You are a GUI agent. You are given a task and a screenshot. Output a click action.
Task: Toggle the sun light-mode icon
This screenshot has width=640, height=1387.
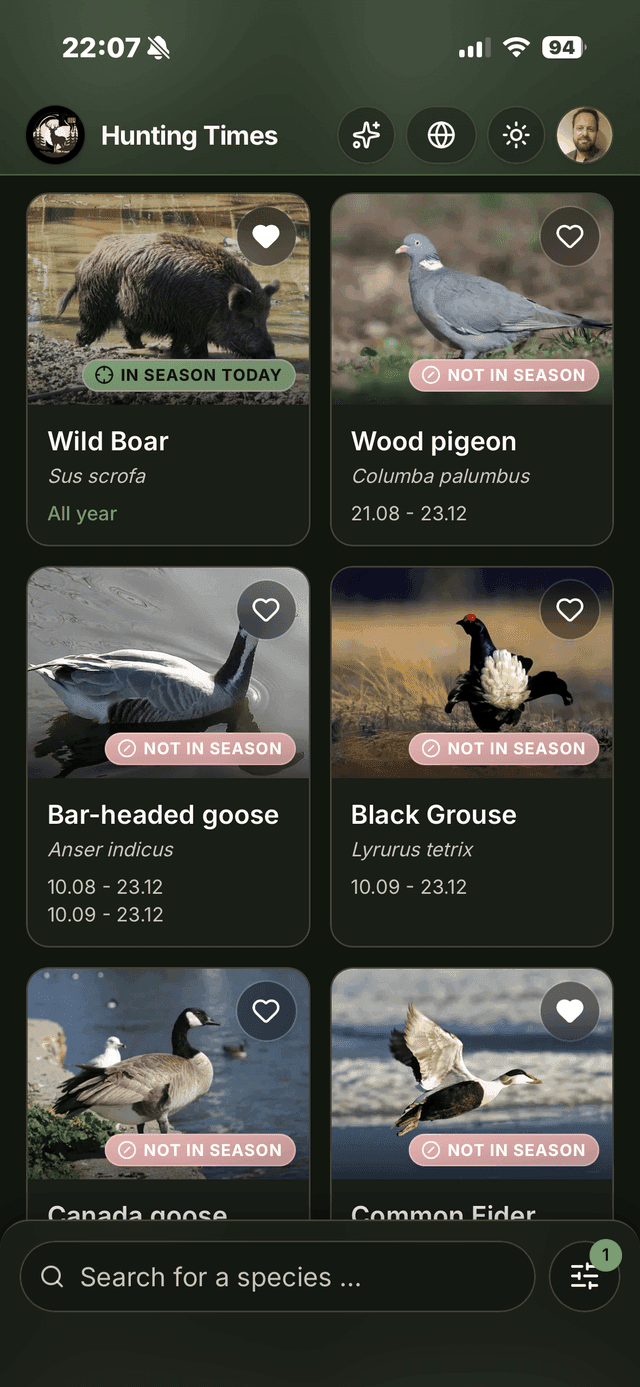coord(516,135)
